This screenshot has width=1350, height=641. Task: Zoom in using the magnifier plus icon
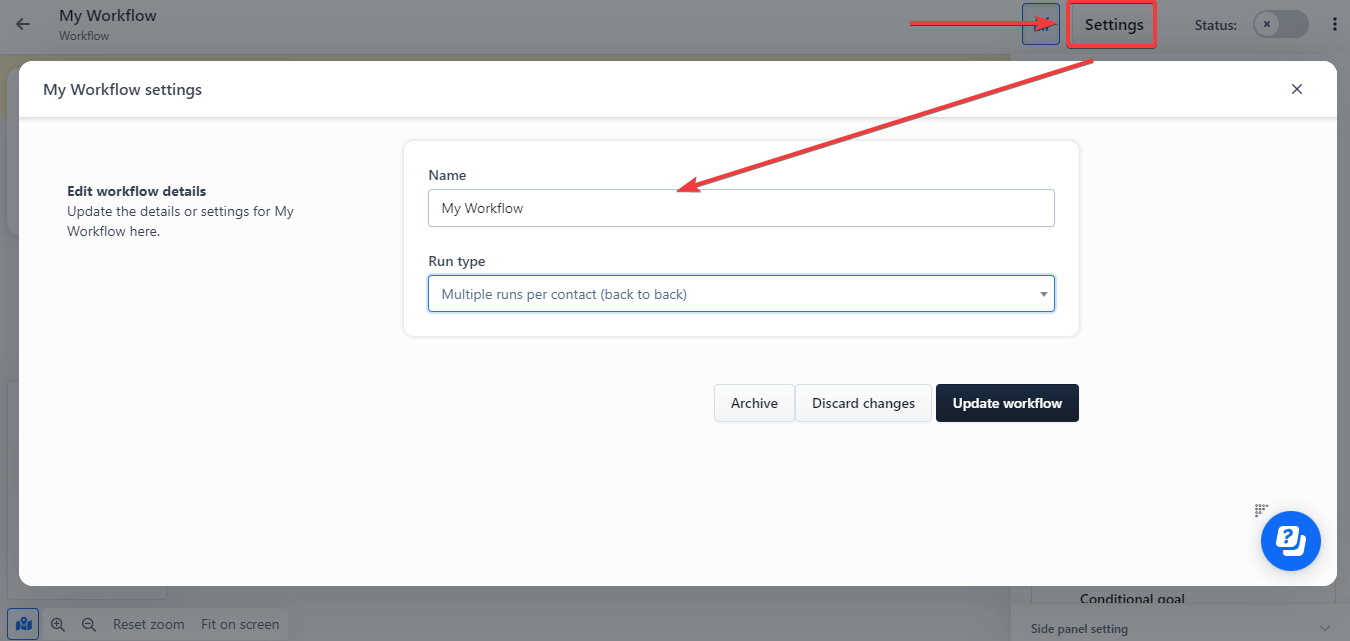pyautogui.click(x=57, y=623)
